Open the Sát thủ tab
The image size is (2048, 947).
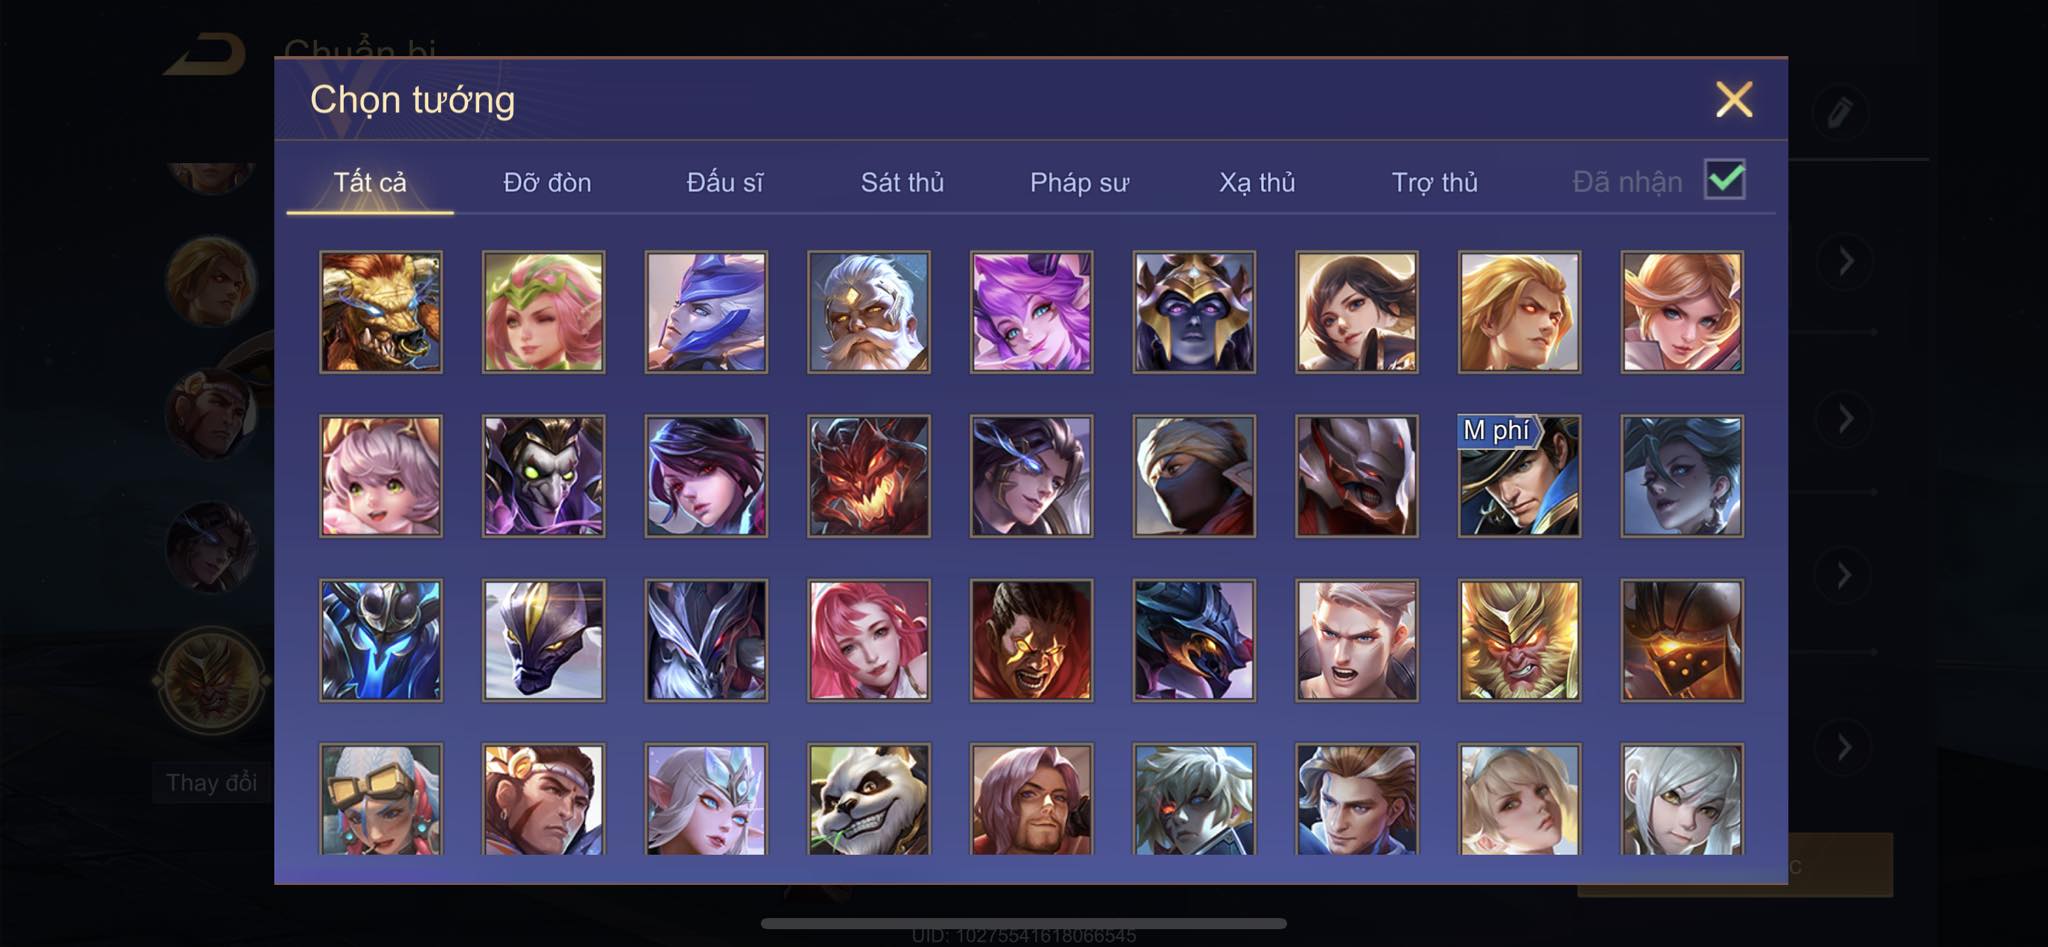point(902,182)
